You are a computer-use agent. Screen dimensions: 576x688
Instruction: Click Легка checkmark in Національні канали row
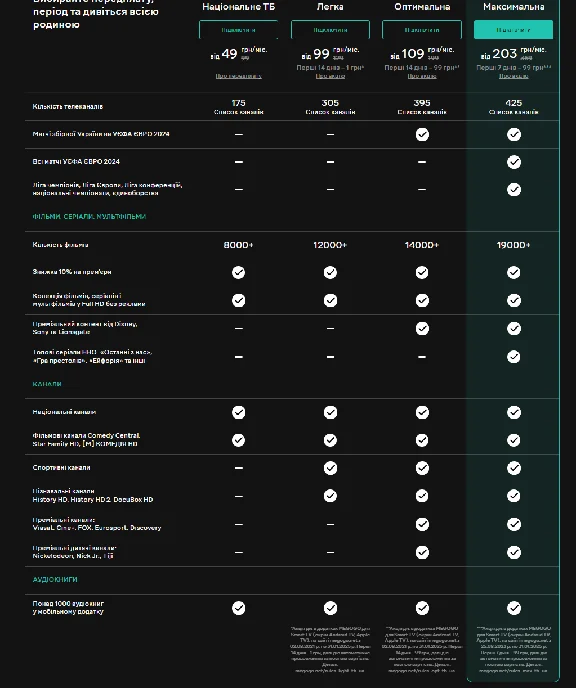coord(330,412)
